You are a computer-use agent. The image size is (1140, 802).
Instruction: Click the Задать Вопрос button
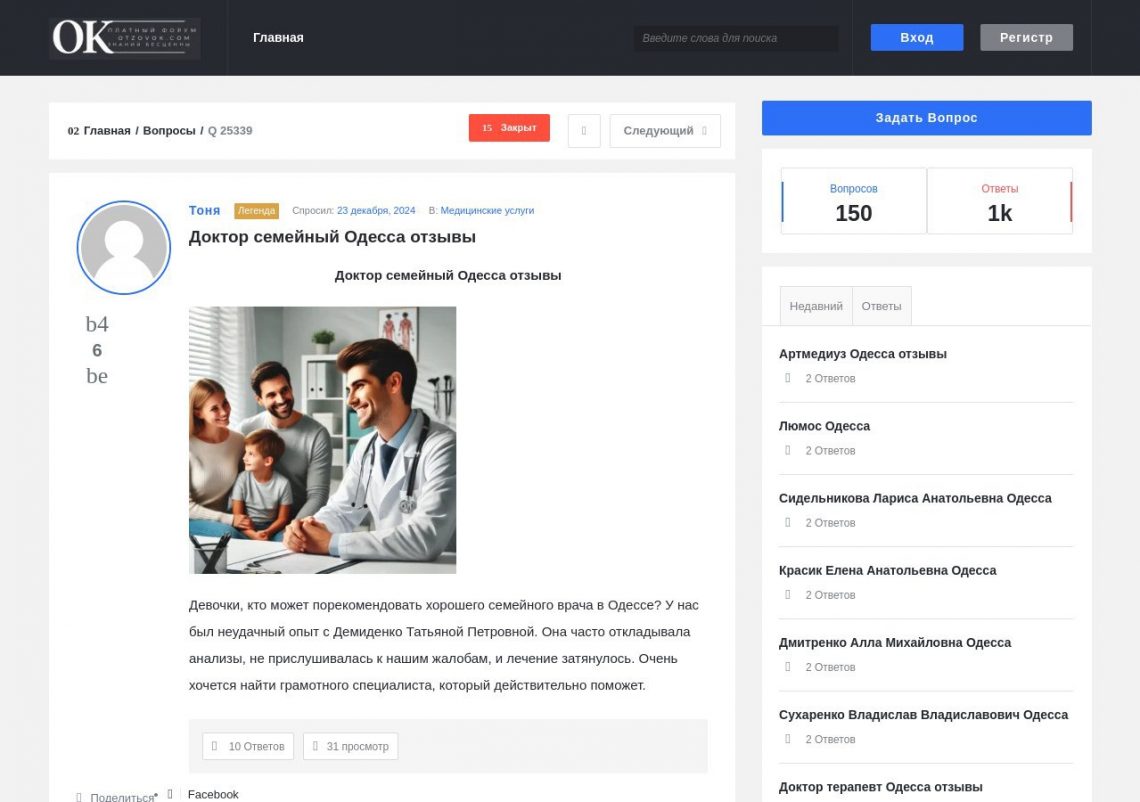click(926, 118)
